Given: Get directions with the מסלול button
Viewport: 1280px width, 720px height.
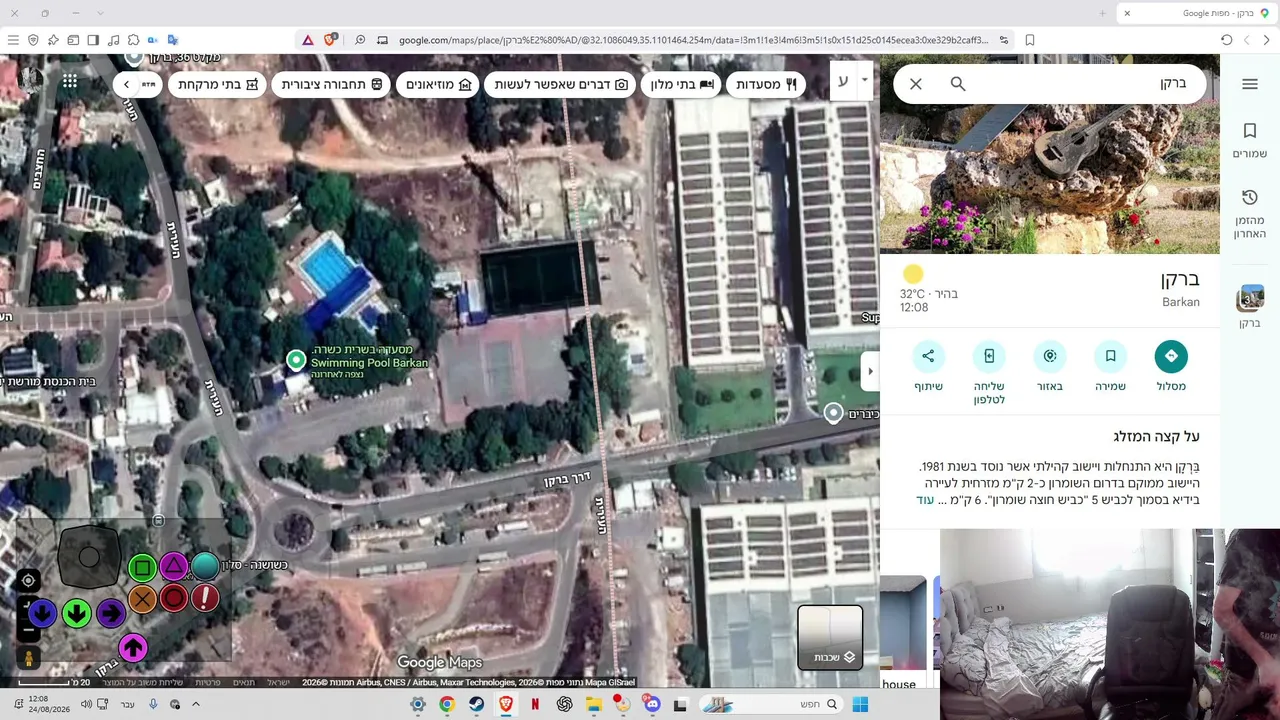Looking at the screenshot, I should (1171, 367).
